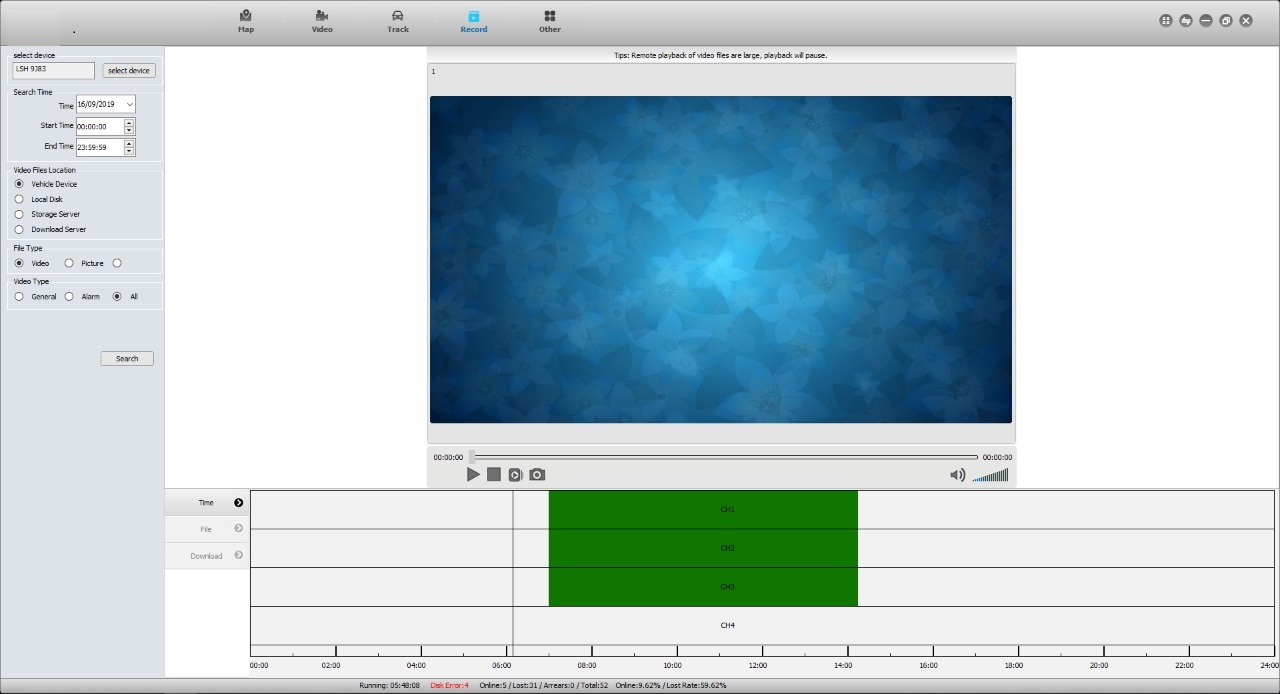Adjust the volume level slider
This screenshot has height=694, width=1280.
[x=991, y=476]
